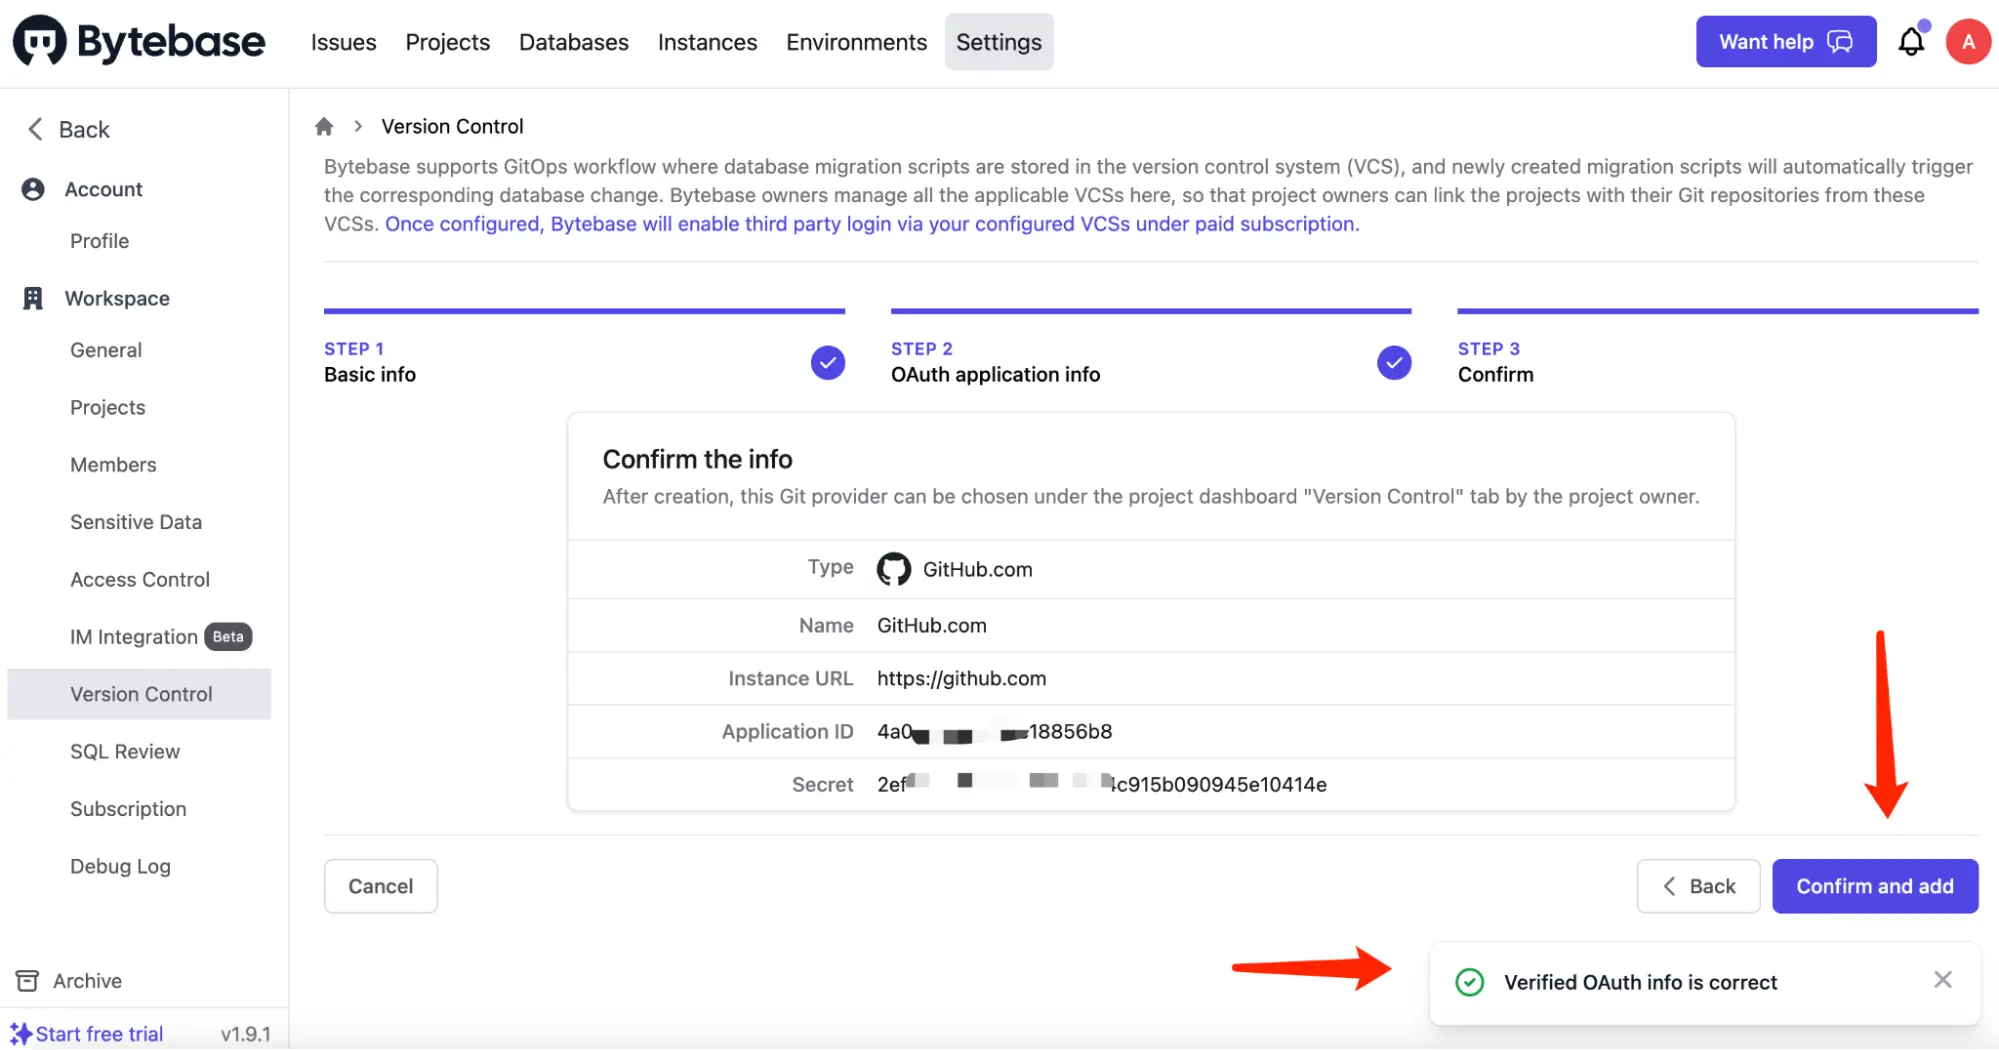Open the notifications bell

click(1911, 41)
